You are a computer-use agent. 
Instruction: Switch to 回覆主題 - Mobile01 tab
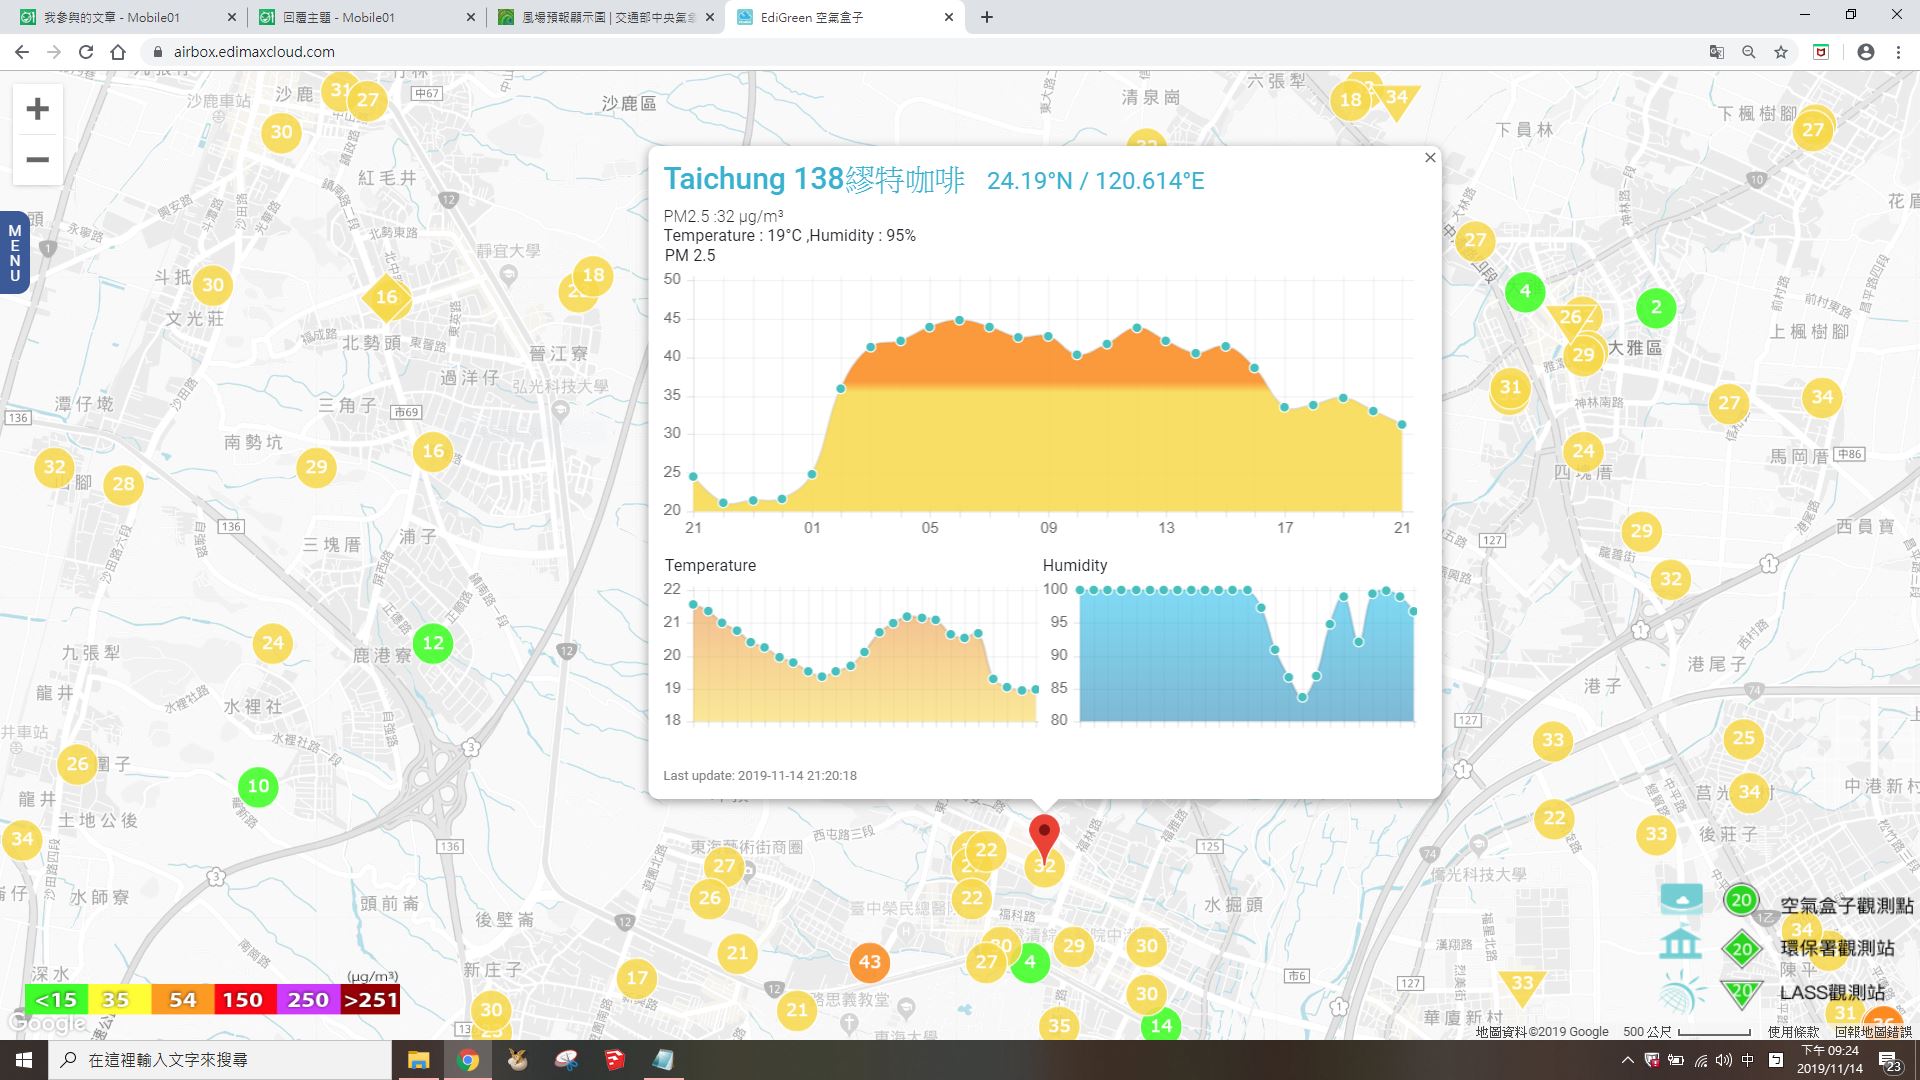tap(365, 17)
